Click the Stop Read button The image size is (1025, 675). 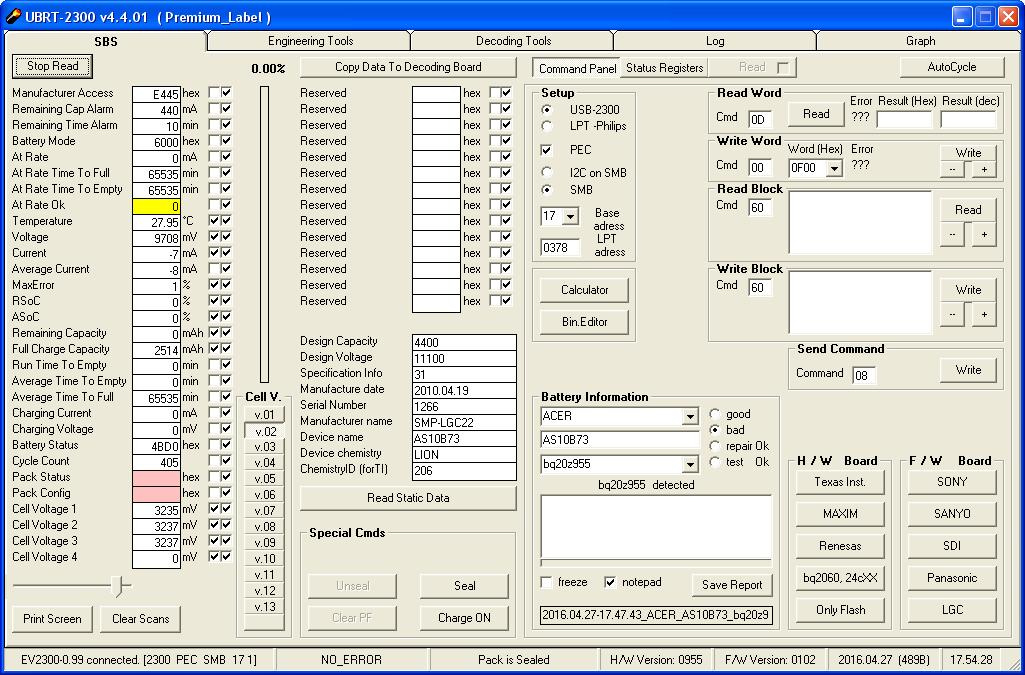(x=52, y=66)
